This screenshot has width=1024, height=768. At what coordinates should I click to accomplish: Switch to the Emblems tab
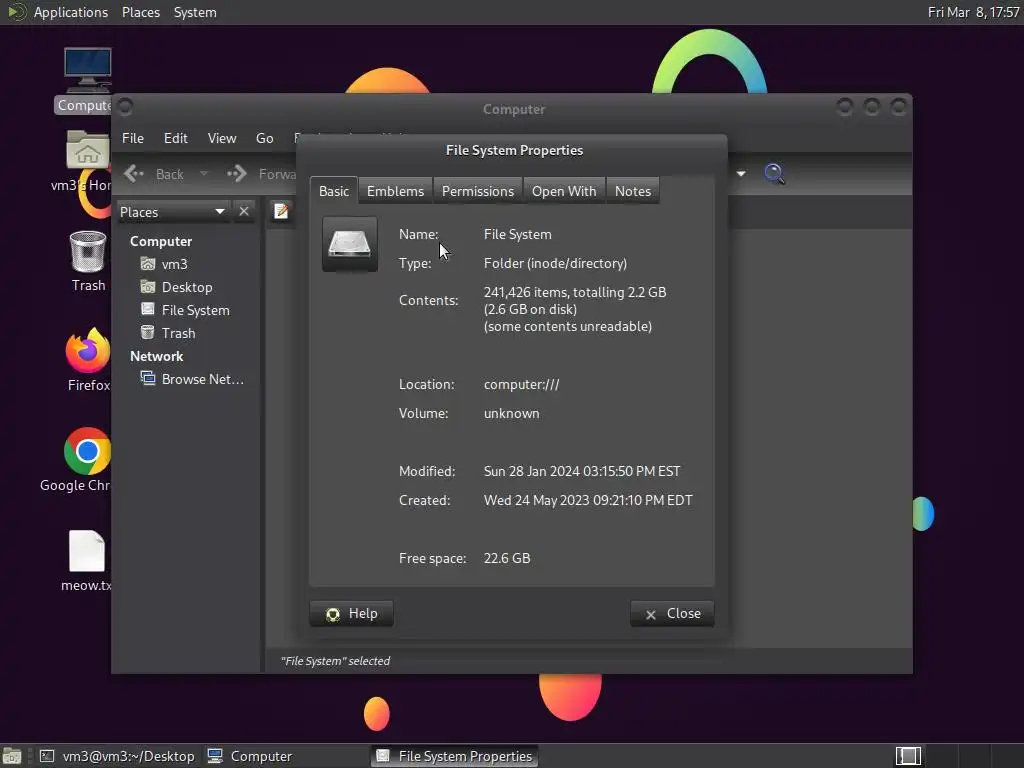(395, 191)
